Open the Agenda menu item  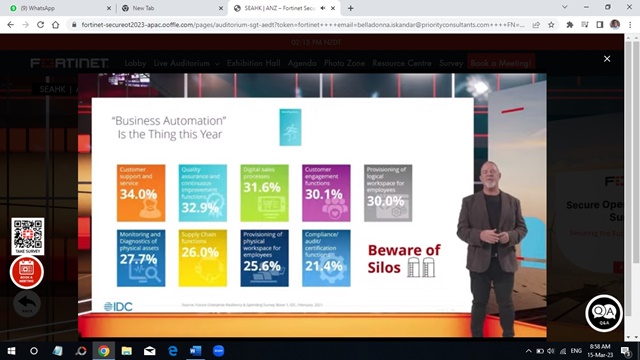(302, 63)
